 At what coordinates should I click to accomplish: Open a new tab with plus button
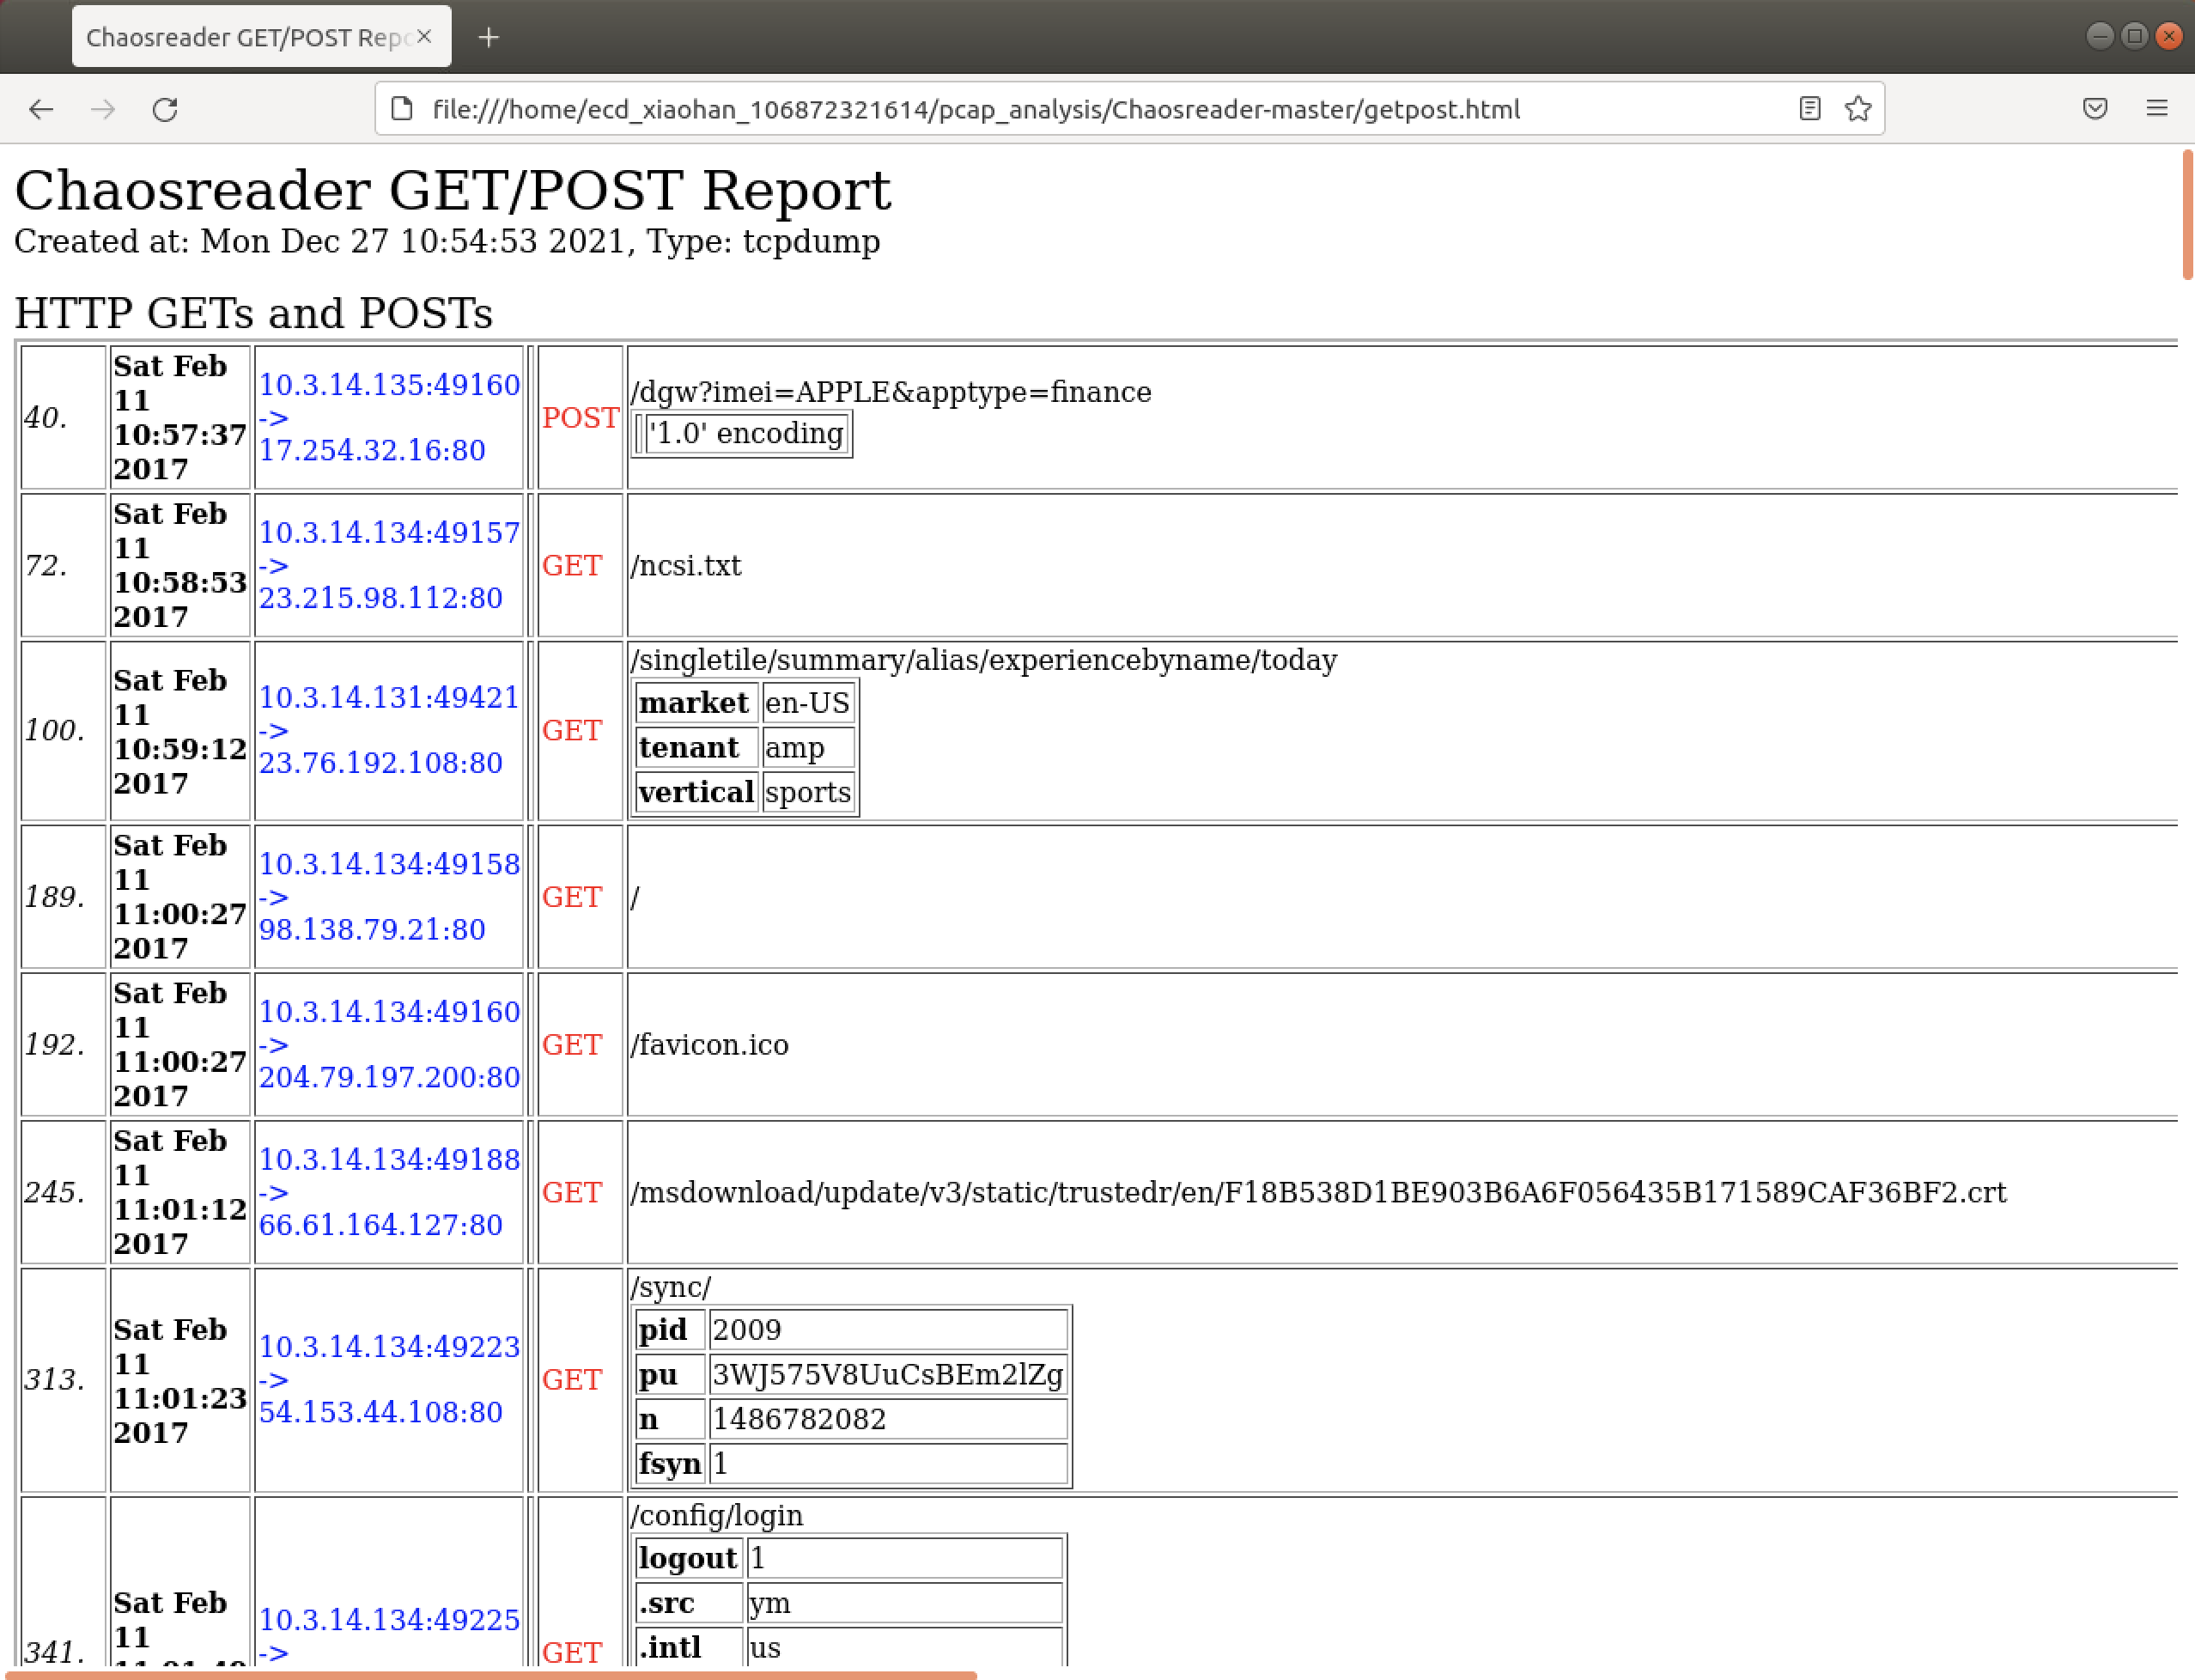click(488, 37)
